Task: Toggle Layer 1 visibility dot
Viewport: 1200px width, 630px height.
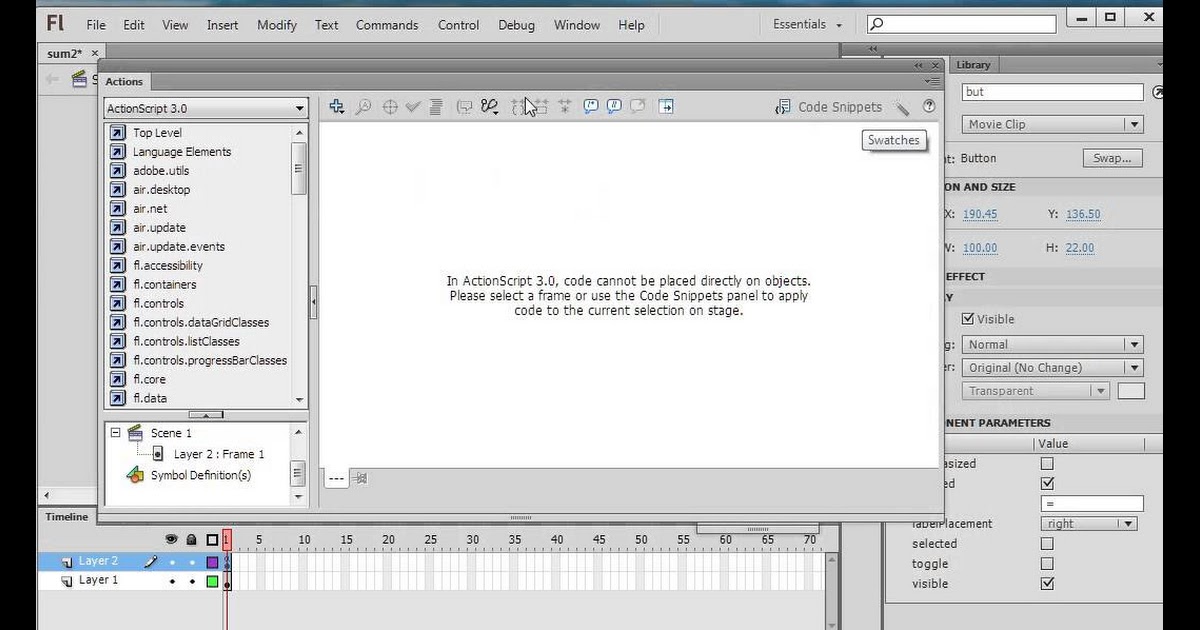Action: point(172,581)
